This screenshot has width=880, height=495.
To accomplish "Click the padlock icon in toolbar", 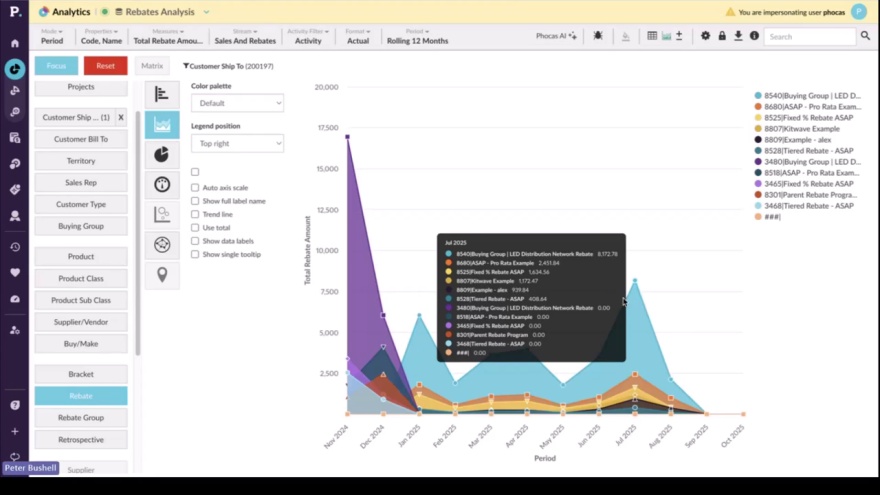I will point(721,36).
